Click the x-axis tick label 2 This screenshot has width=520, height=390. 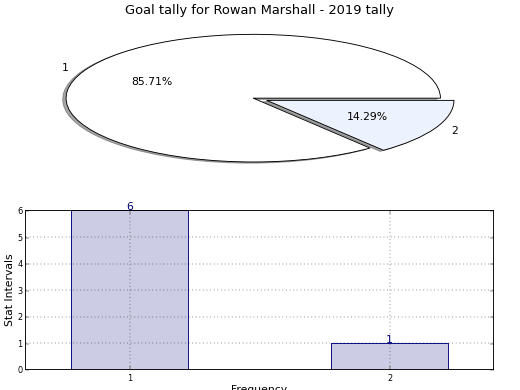coord(390,378)
